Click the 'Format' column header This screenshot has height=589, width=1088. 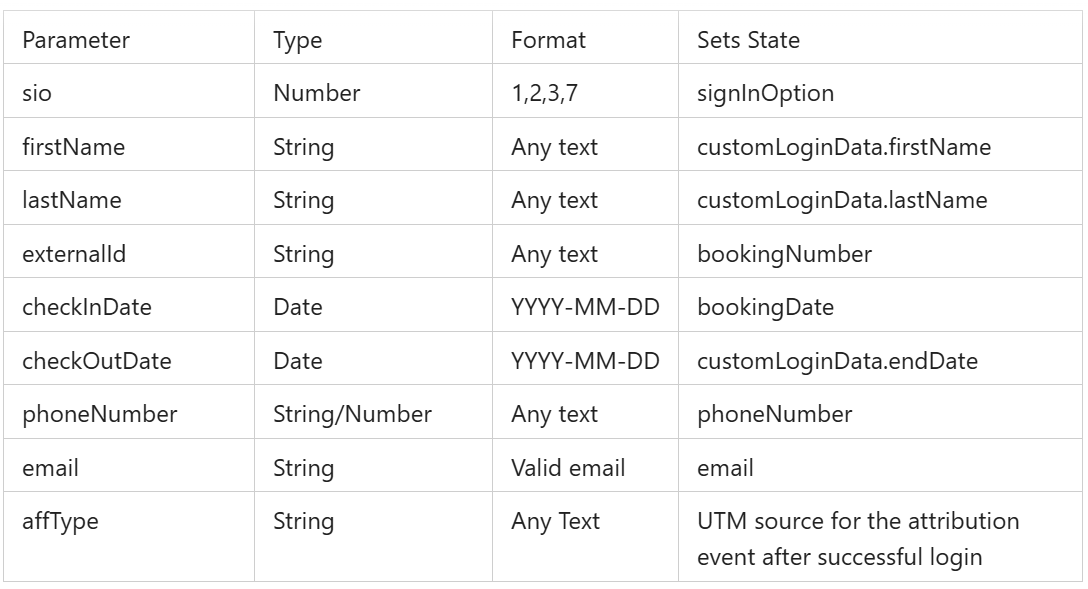pos(548,41)
